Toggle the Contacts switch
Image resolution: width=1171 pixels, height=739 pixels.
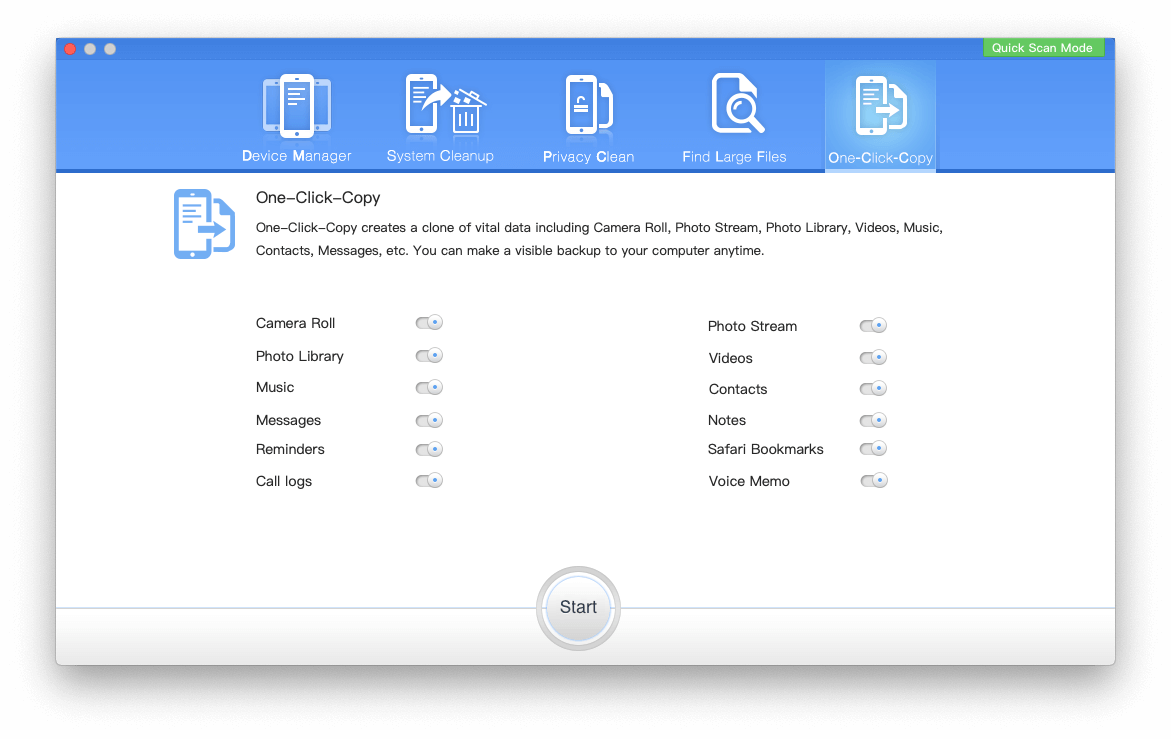coord(873,388)
